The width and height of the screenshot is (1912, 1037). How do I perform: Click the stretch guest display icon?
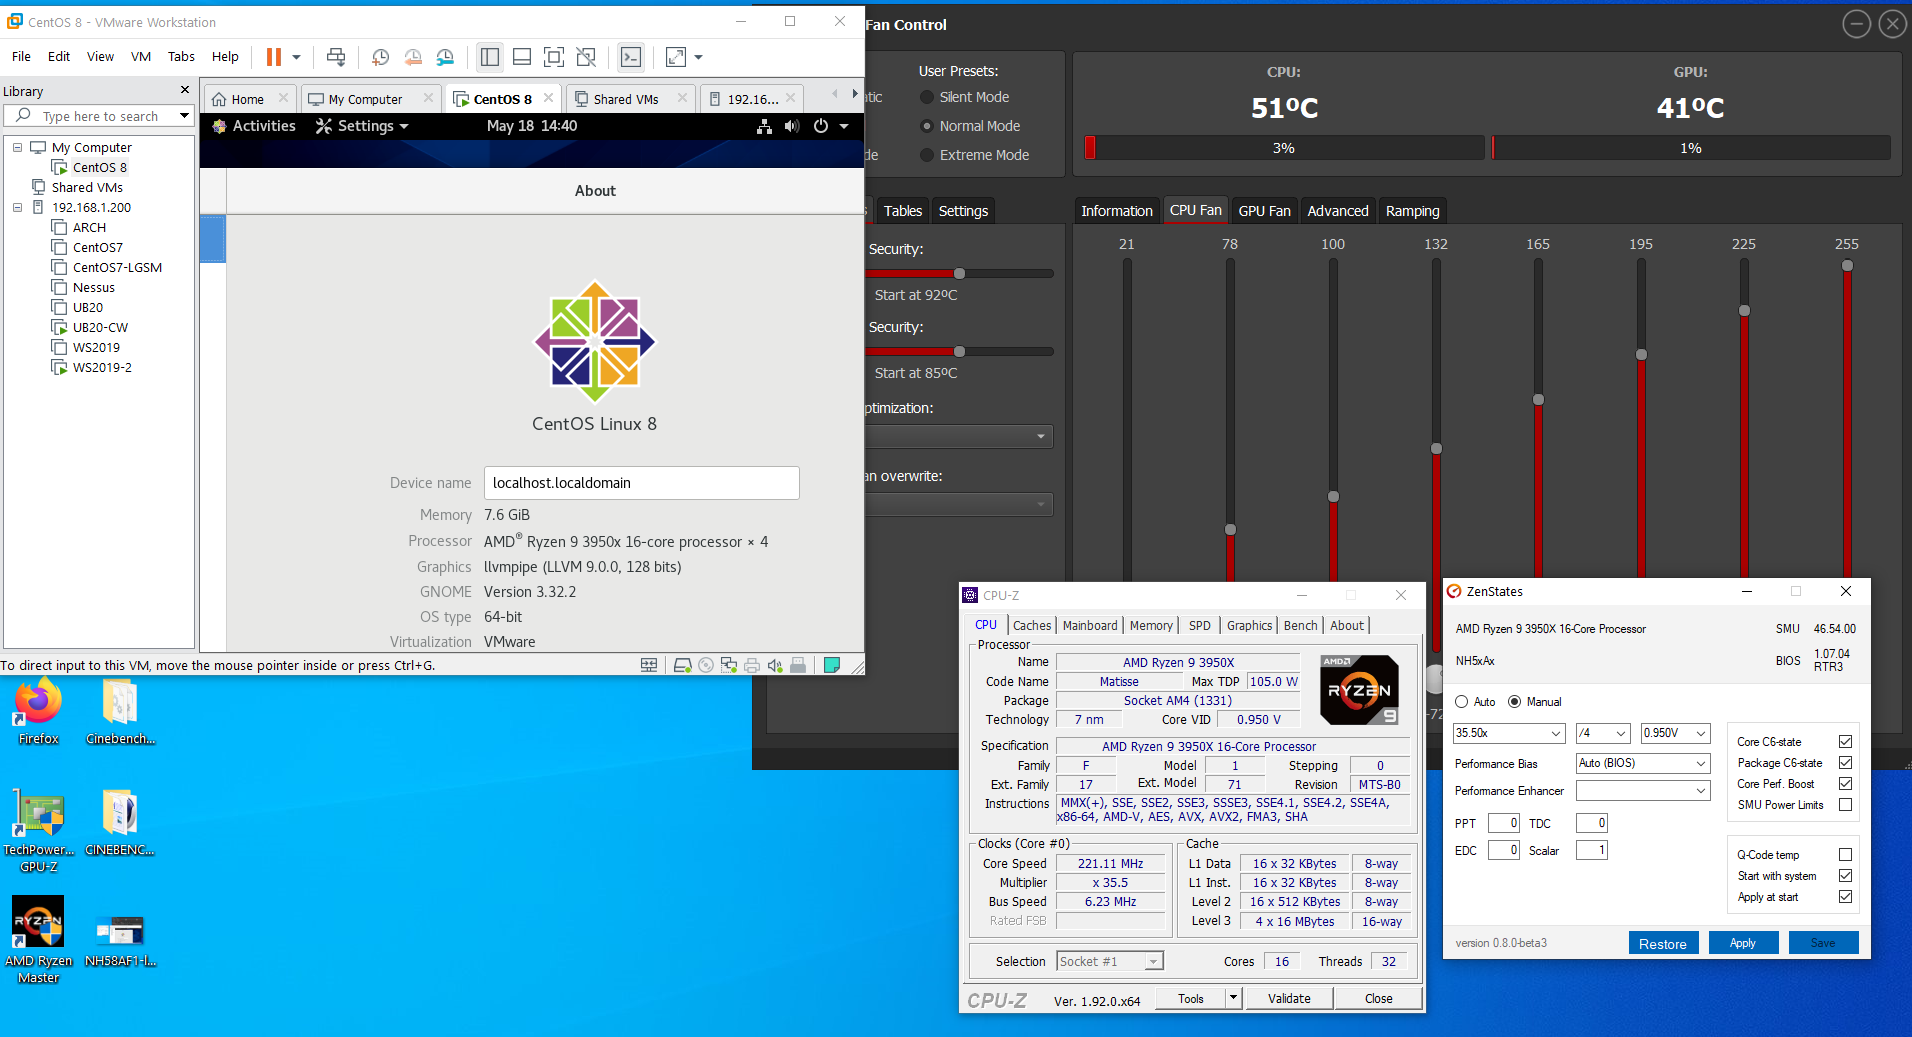(676, 57)
